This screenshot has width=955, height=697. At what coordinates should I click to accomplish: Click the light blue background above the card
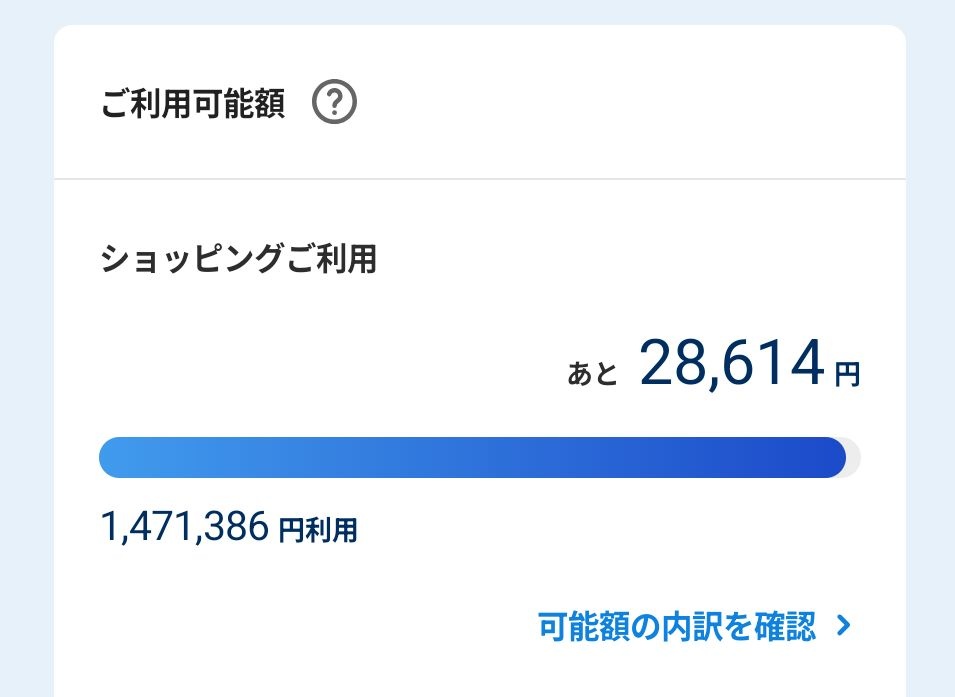click(x=480, y=12)
